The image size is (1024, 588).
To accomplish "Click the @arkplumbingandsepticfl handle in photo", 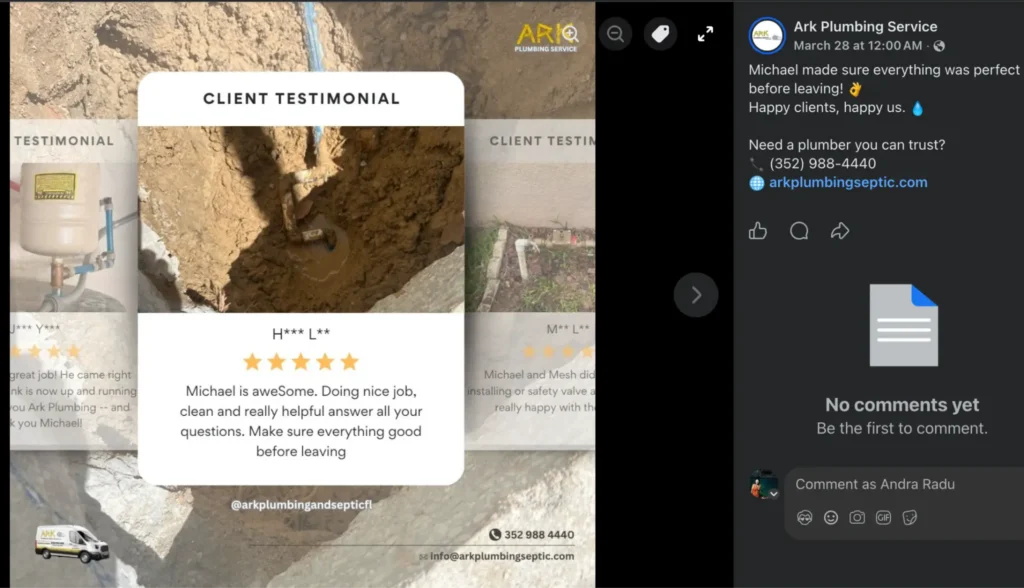I will 301,505.
